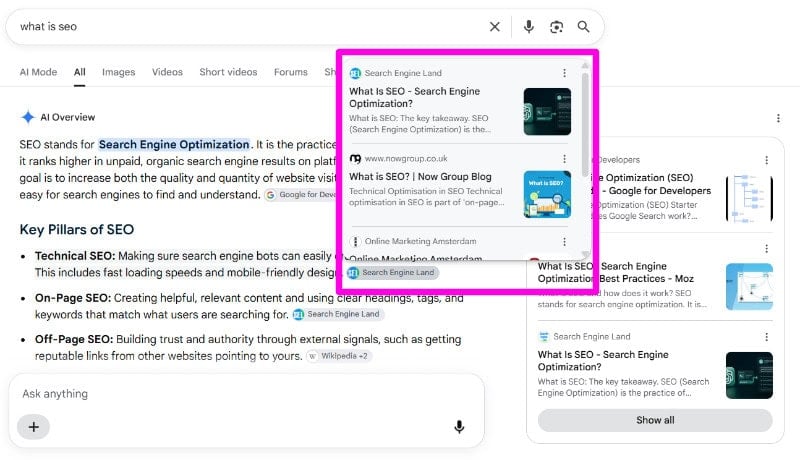Click the AI Overview sparkle icon
This screenshot has width=800, height=460.
pyautogui.click(x=28, y=117)
